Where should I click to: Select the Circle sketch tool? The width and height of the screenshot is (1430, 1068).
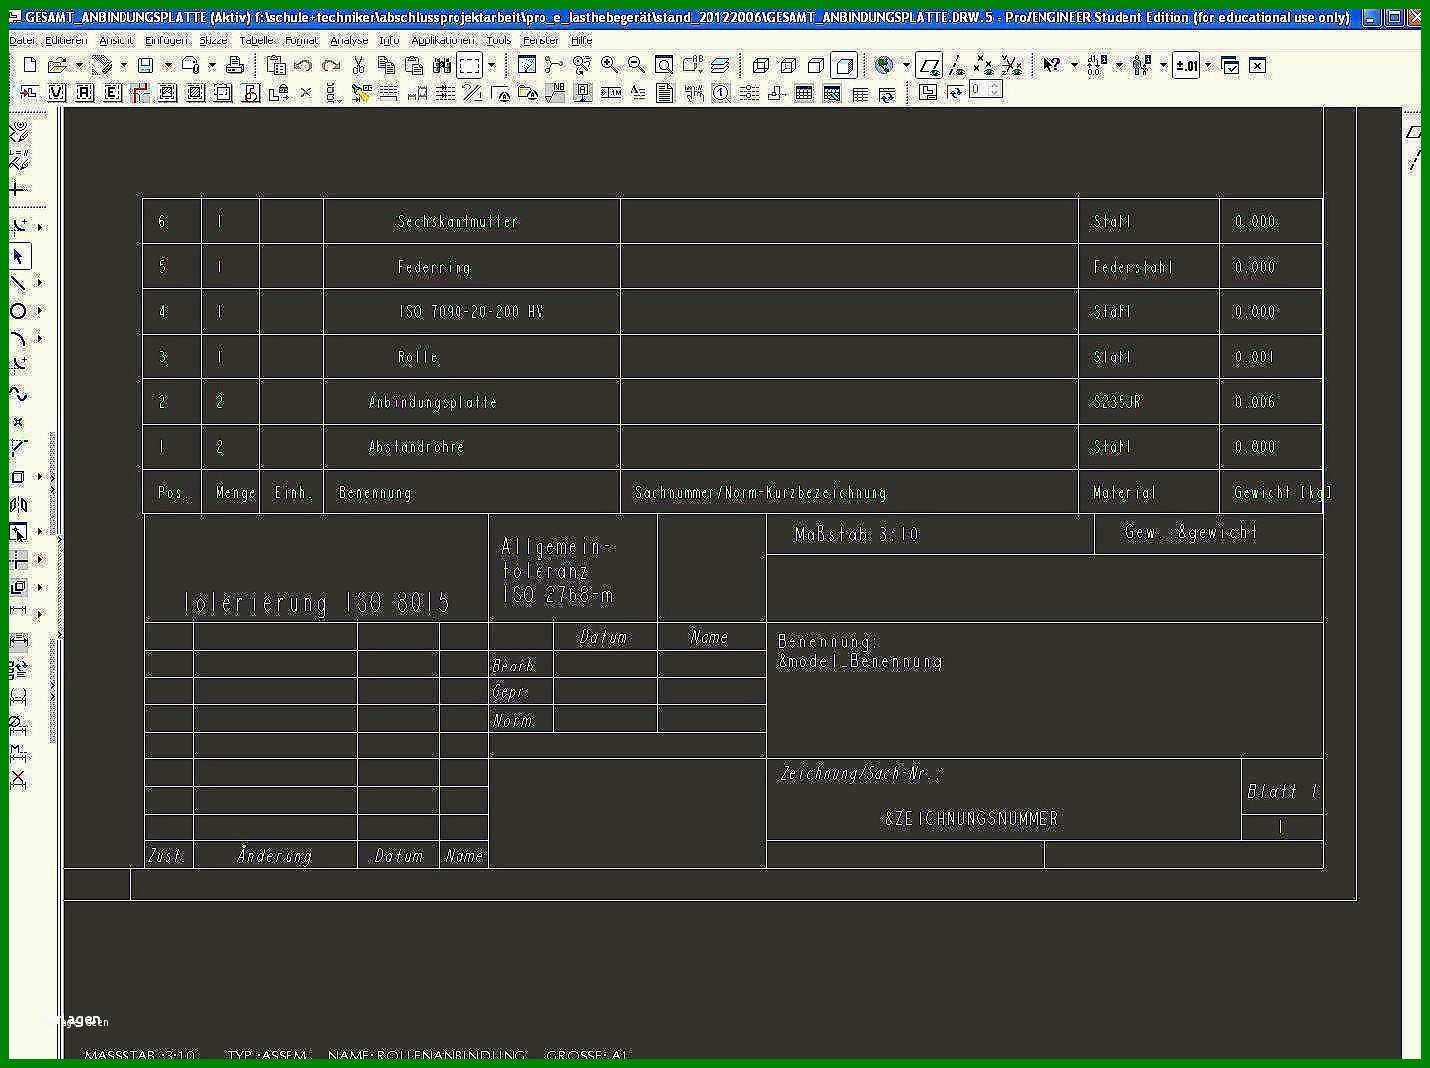point(18,311)
